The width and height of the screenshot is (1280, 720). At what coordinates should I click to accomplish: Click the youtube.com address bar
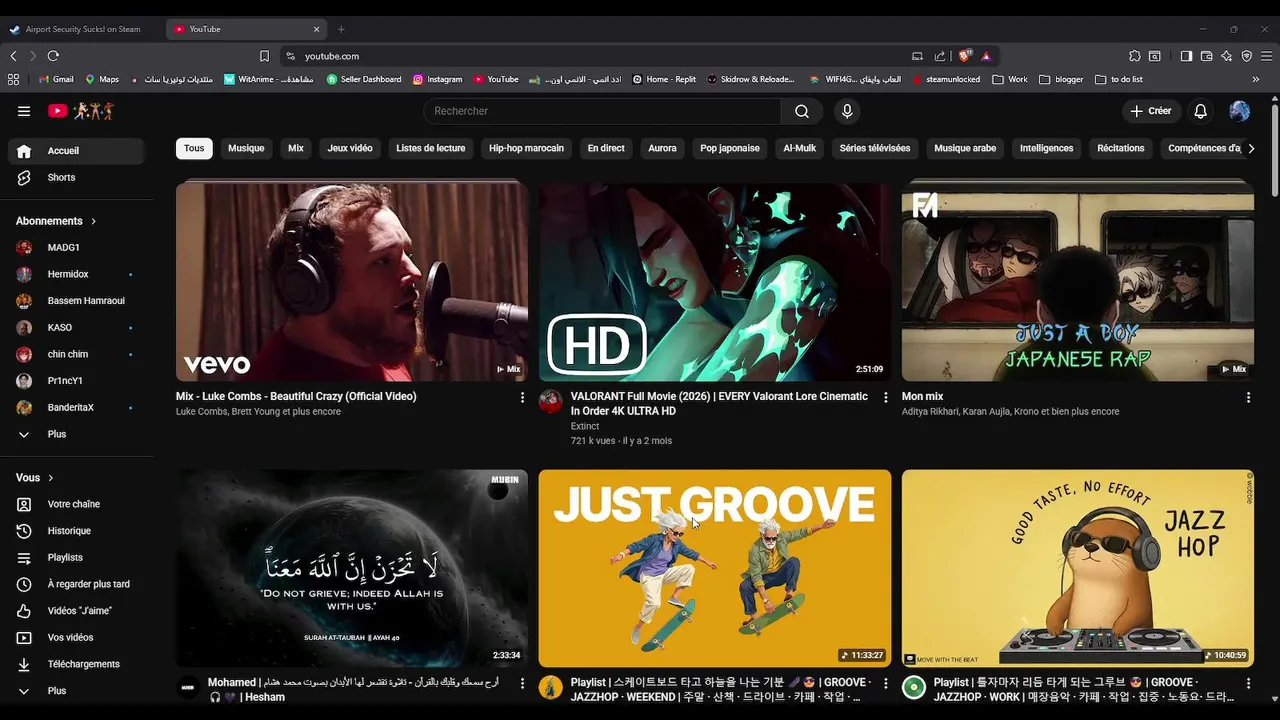(590, 56)
